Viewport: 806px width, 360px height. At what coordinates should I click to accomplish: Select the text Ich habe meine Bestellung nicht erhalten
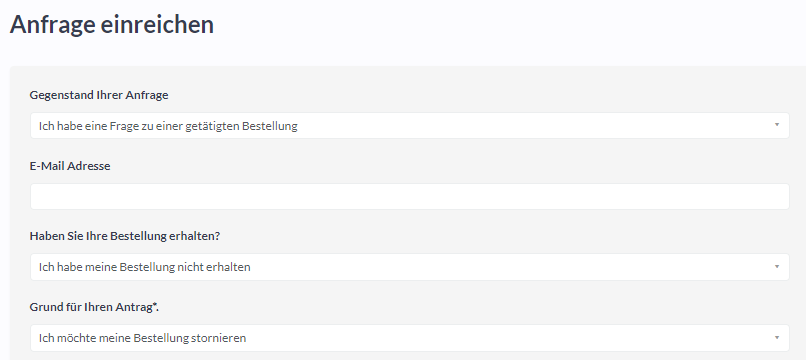click(144, 267)
